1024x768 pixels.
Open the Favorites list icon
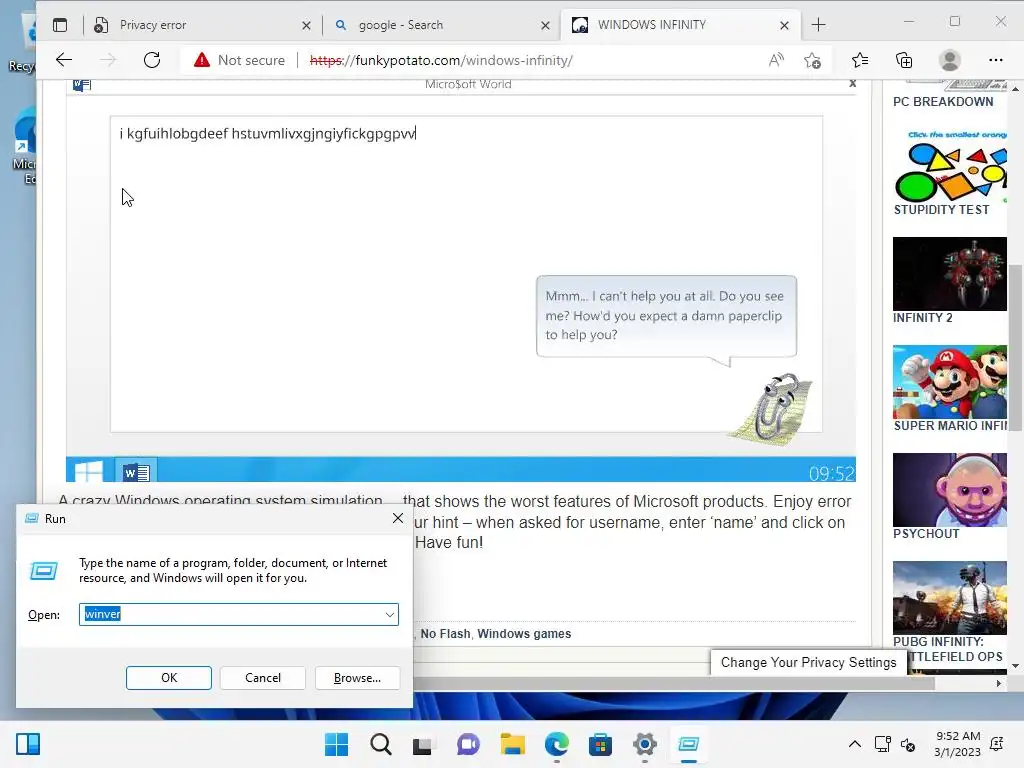[x=860, y=60]
